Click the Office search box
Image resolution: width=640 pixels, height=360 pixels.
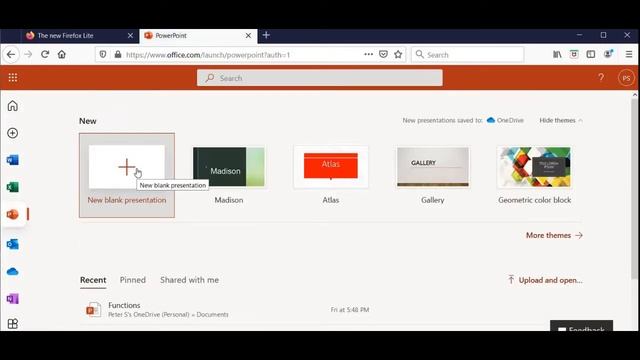click(320, 78)
